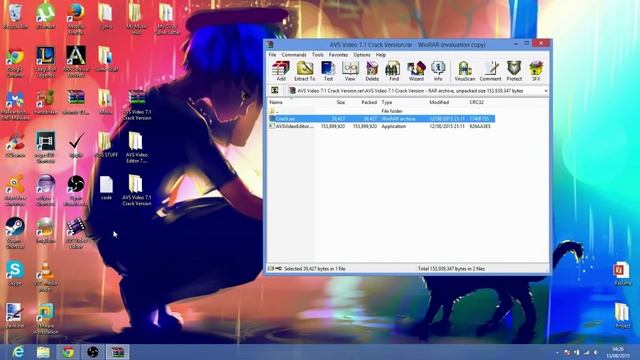
Task: Click 'Total 153,939,347 bytes in 2 files' status text
Action: coord(451,269)
